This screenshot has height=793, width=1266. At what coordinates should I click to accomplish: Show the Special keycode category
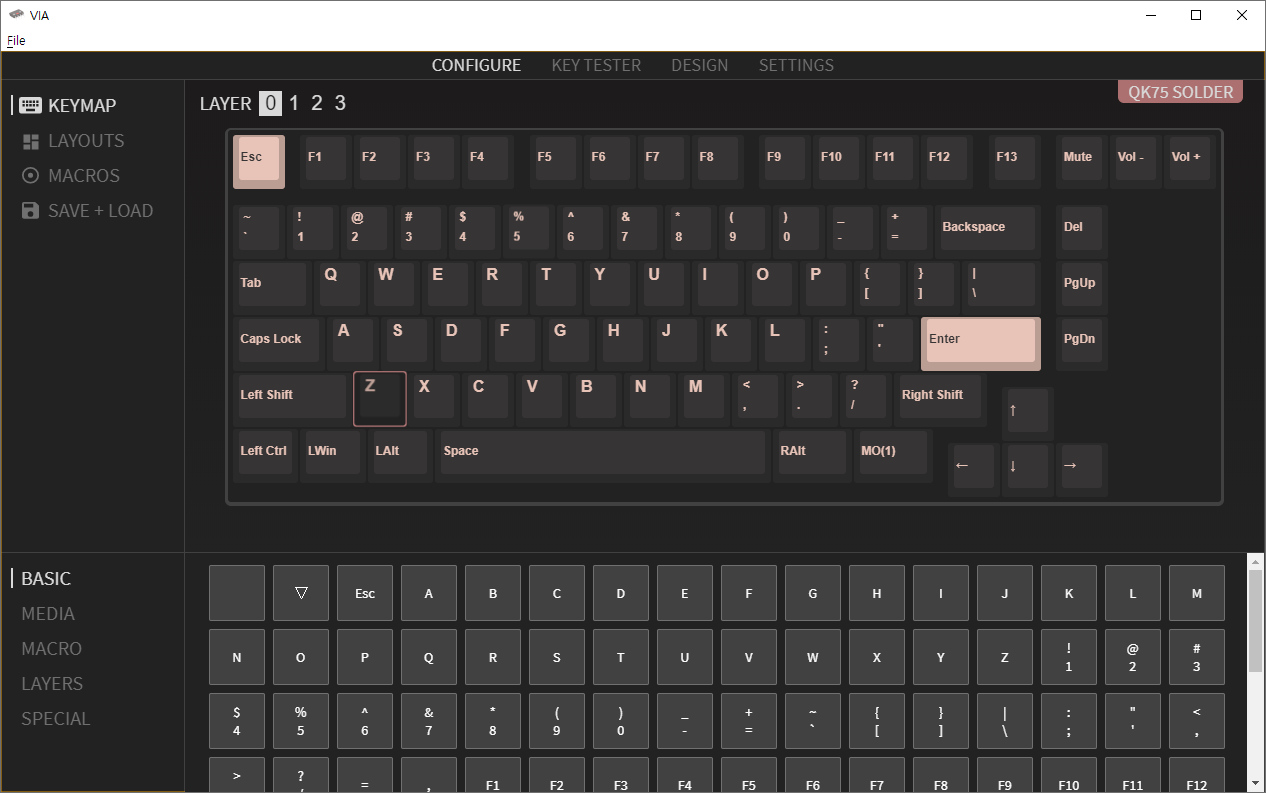pos(56,719)
